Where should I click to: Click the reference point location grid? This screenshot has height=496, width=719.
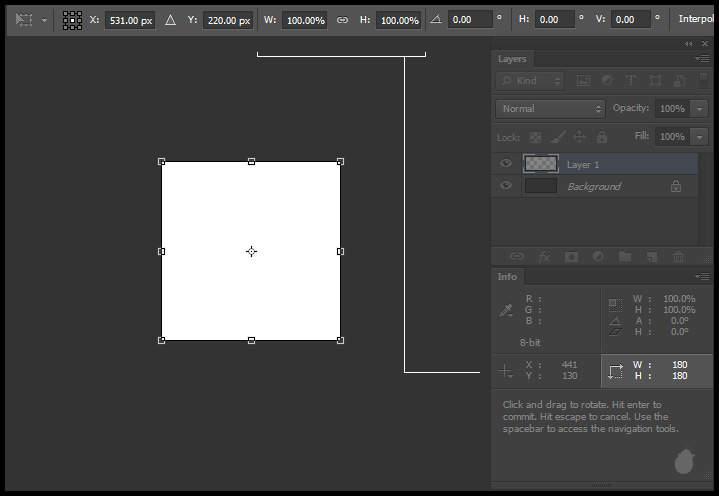coord(73,19)
